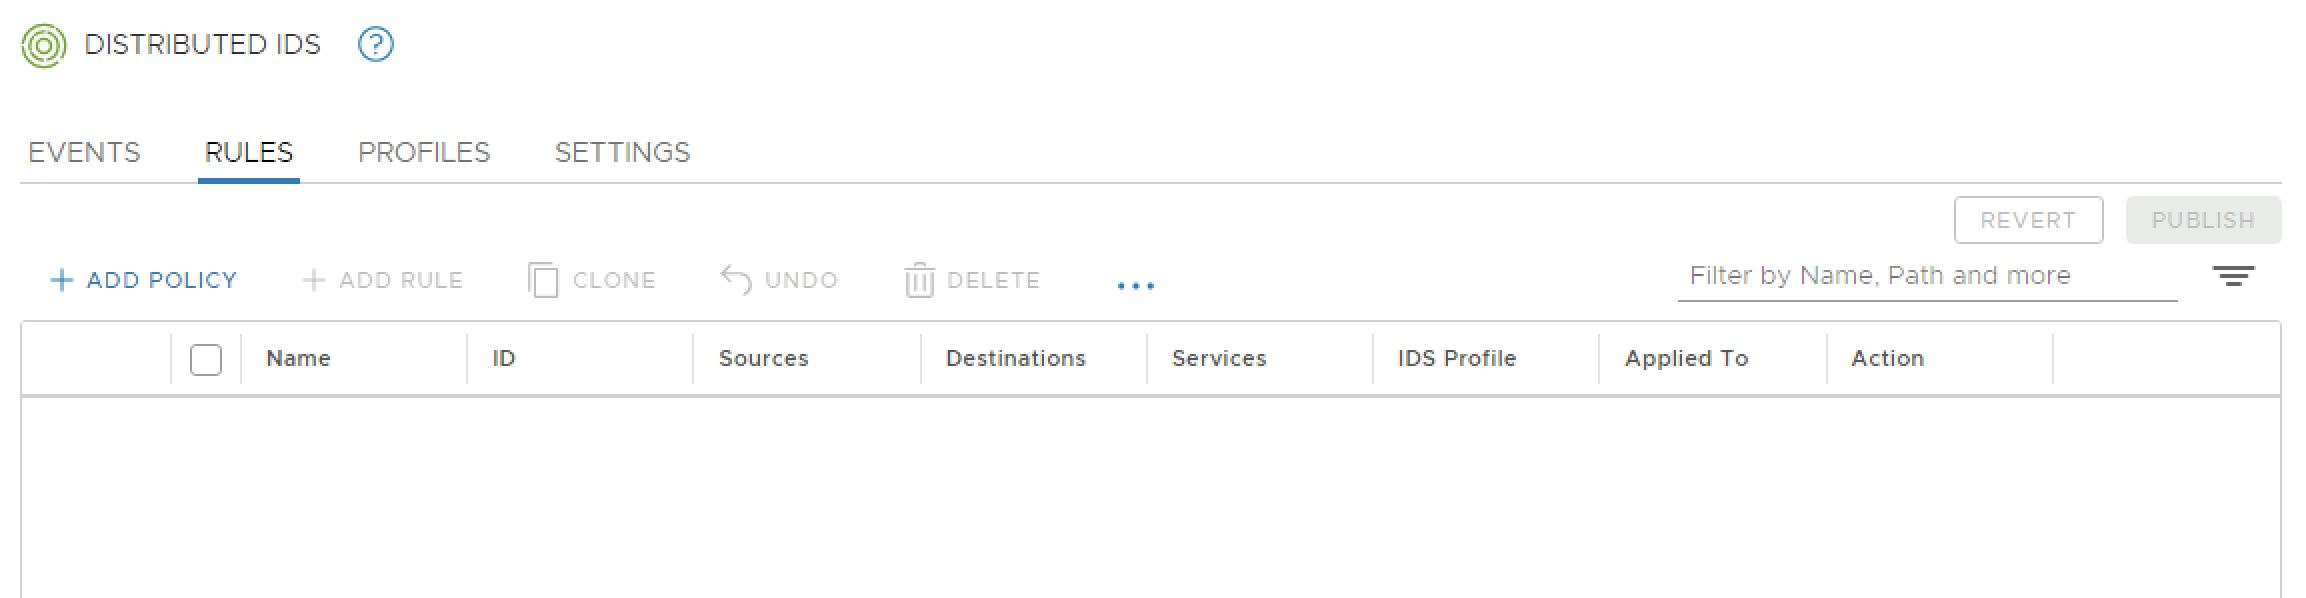2306x598 pixels.
Task: Toggle the select-all checkbox in table header
Action: click(x=206, y=359)
